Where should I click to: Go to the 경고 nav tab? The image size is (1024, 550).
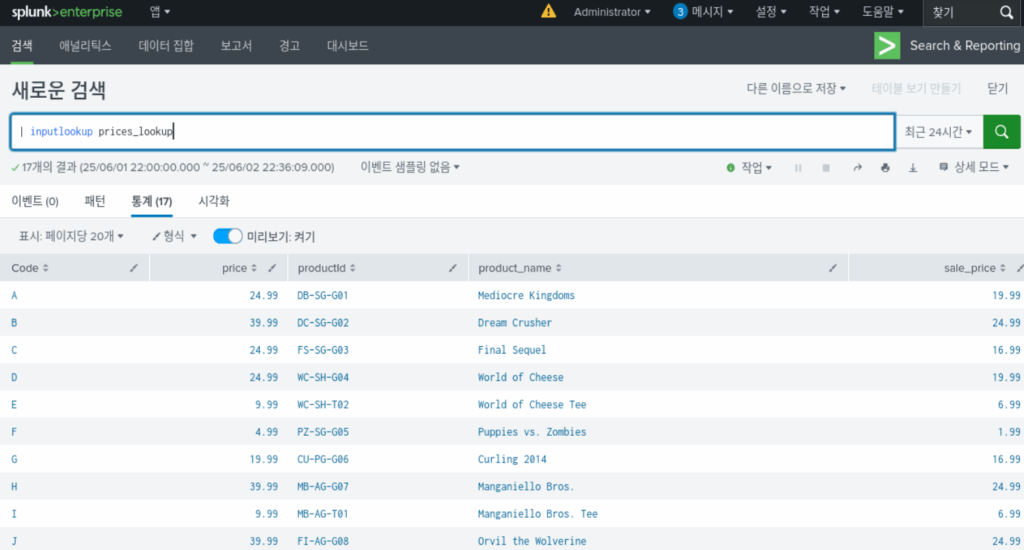pyautogui.click(x=289, y=46)
